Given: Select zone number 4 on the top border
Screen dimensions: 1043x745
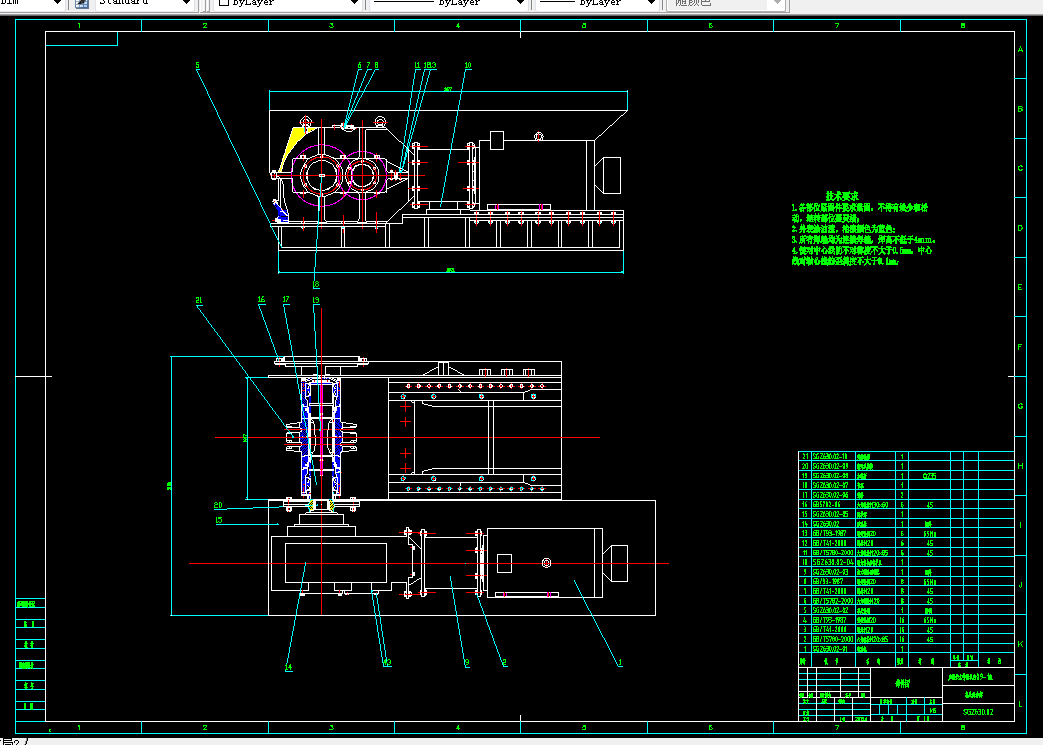Looking at the screenshot, I should 458,26.
